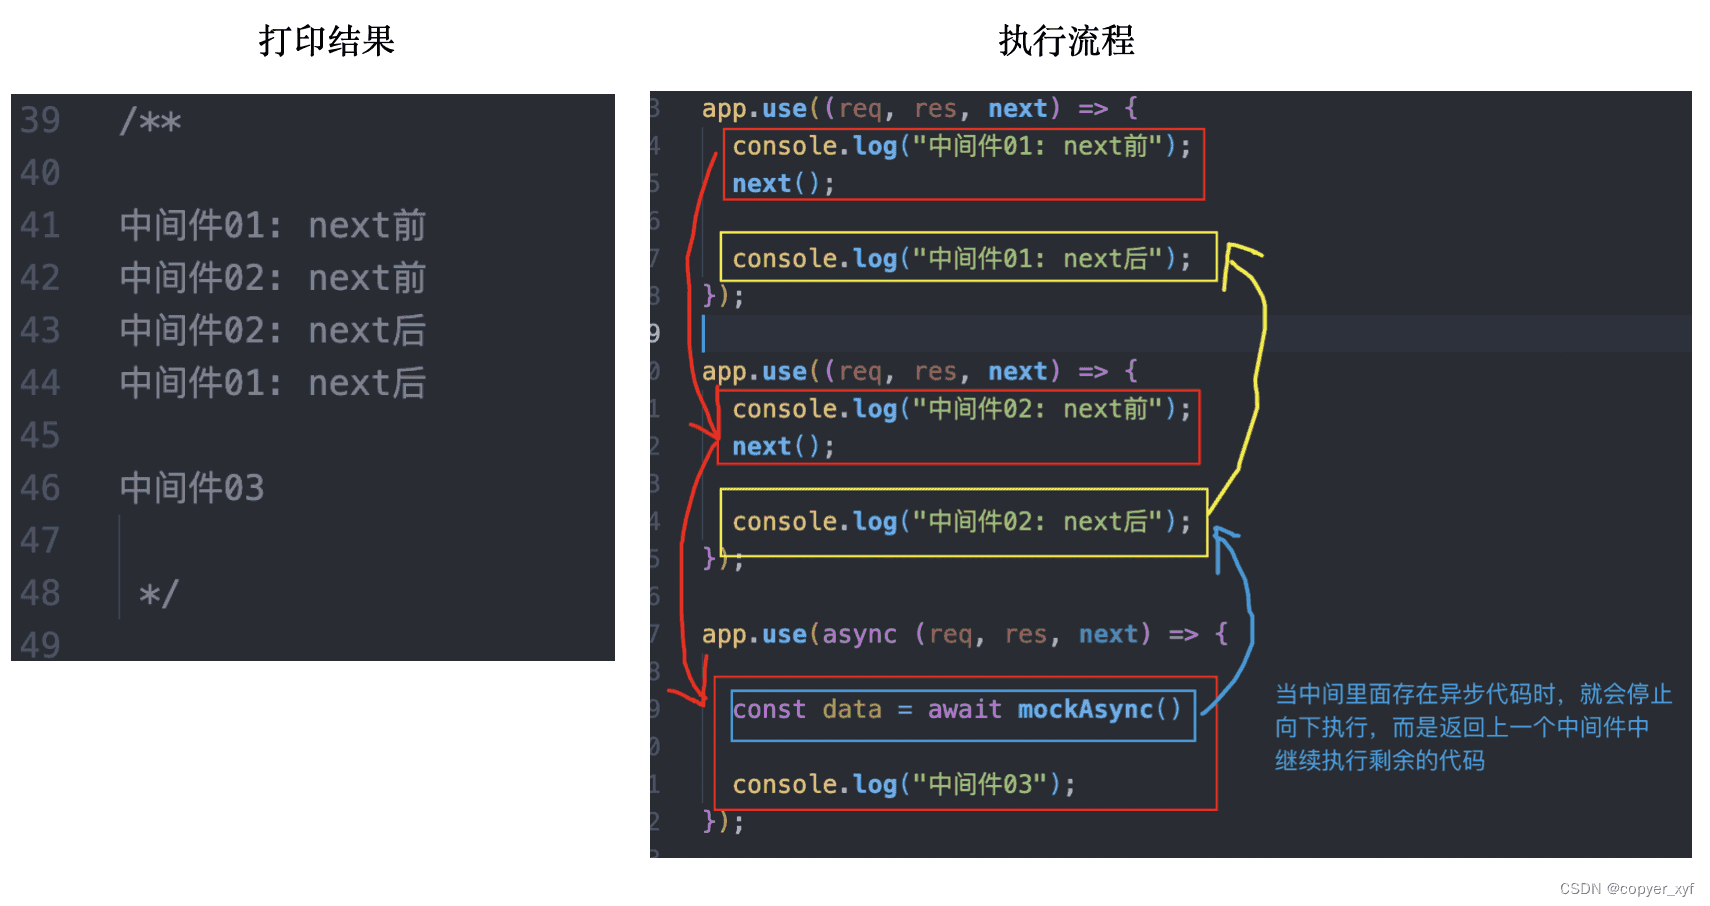Click the console.log 中间件03 statement
This screenshot has height=906, width=1710.
pyautogui.click(x=903, y=785)
